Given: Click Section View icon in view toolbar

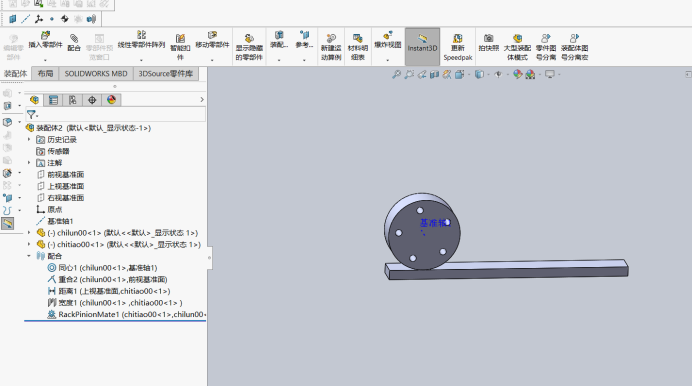Looking at the screenshot, I should click(434, 74).
